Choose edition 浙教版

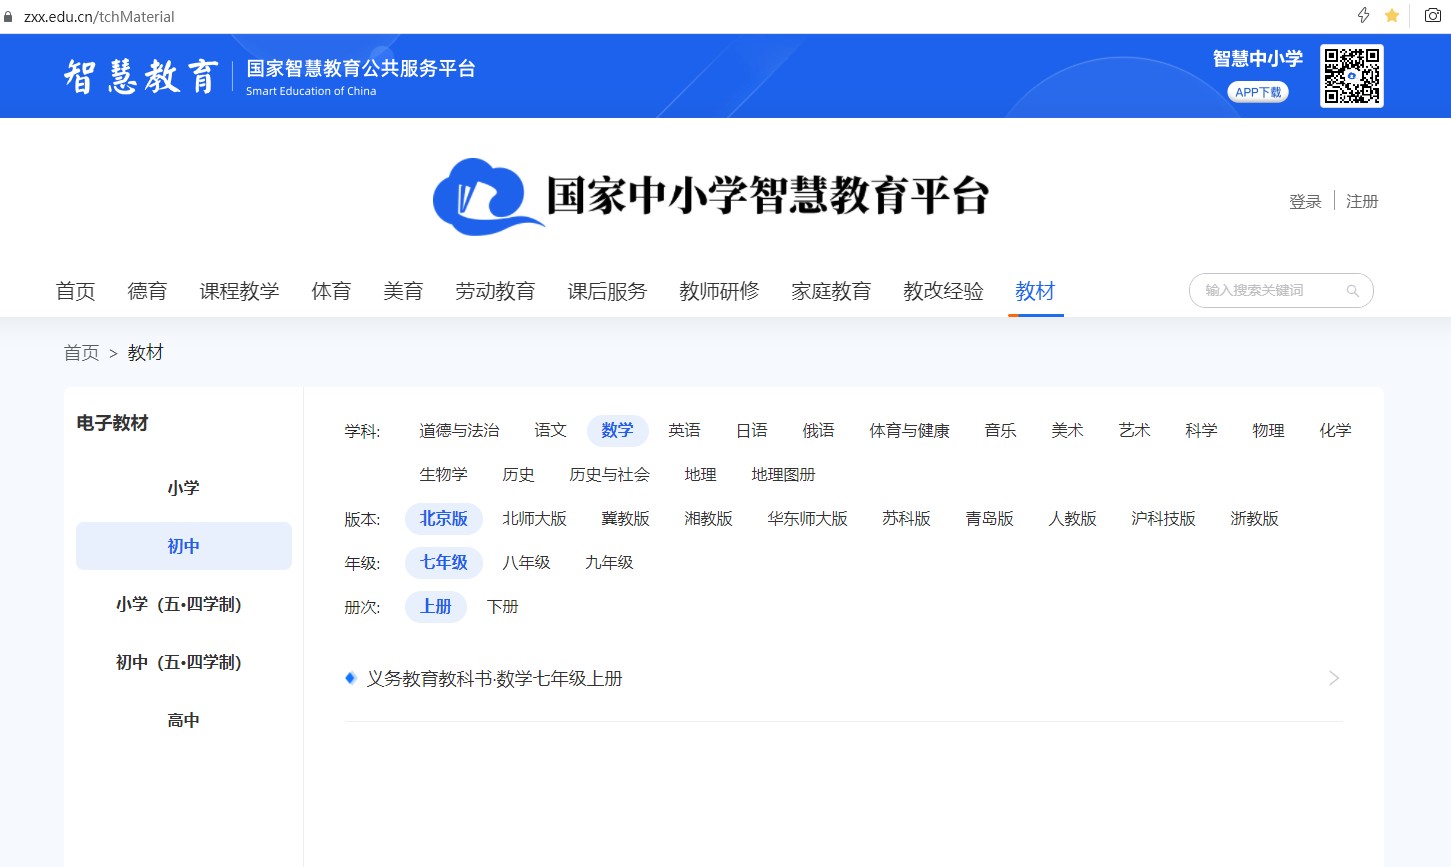coord(1255,518)
